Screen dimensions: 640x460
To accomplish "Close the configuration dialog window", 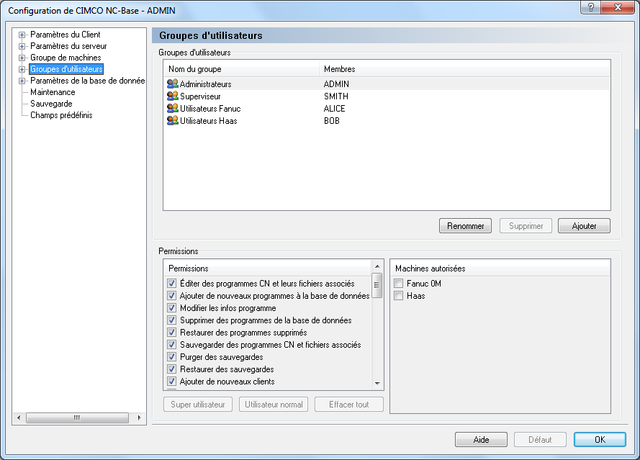I will (x=618, y=7).
